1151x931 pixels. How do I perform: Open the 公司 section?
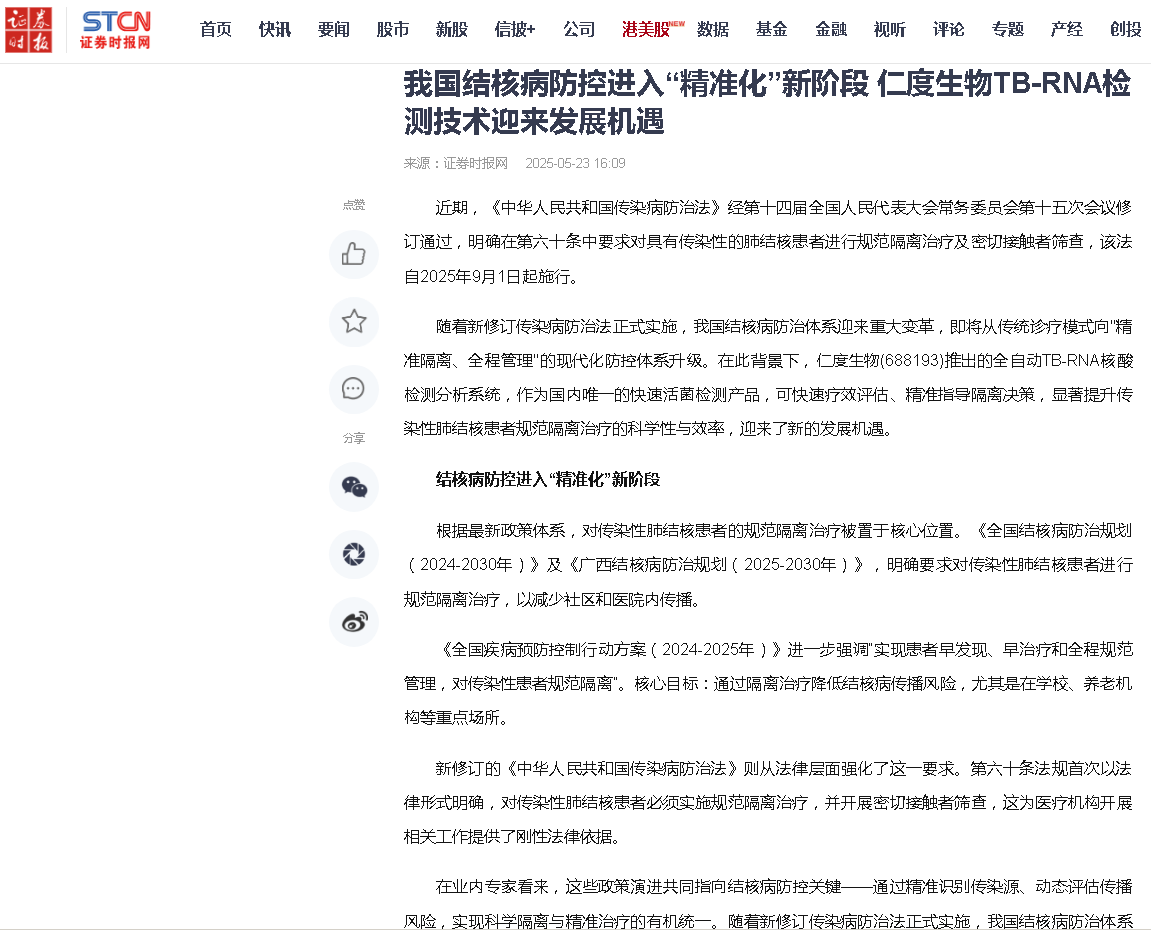(579, 29)
